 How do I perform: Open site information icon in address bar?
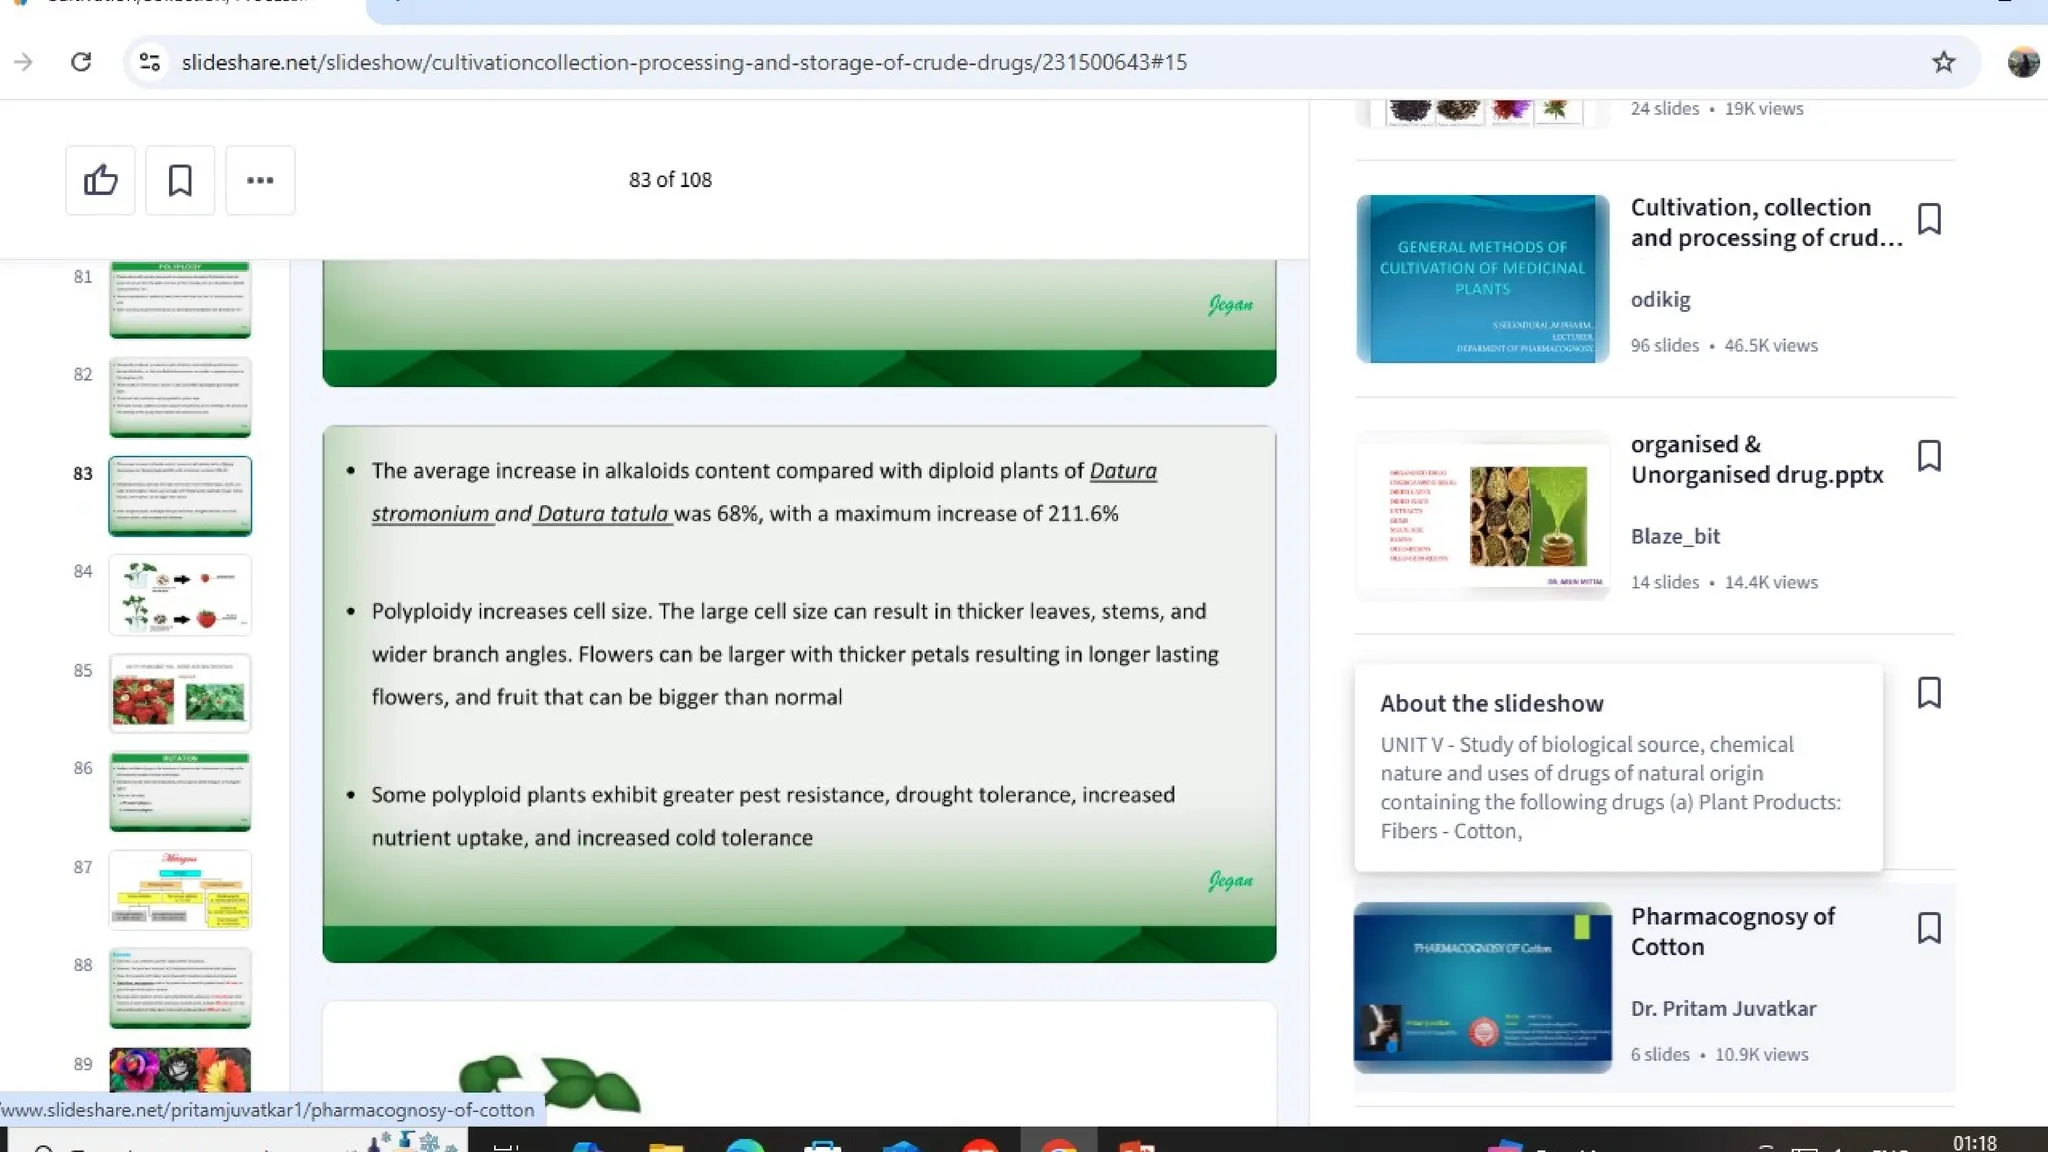click(150, 62)
